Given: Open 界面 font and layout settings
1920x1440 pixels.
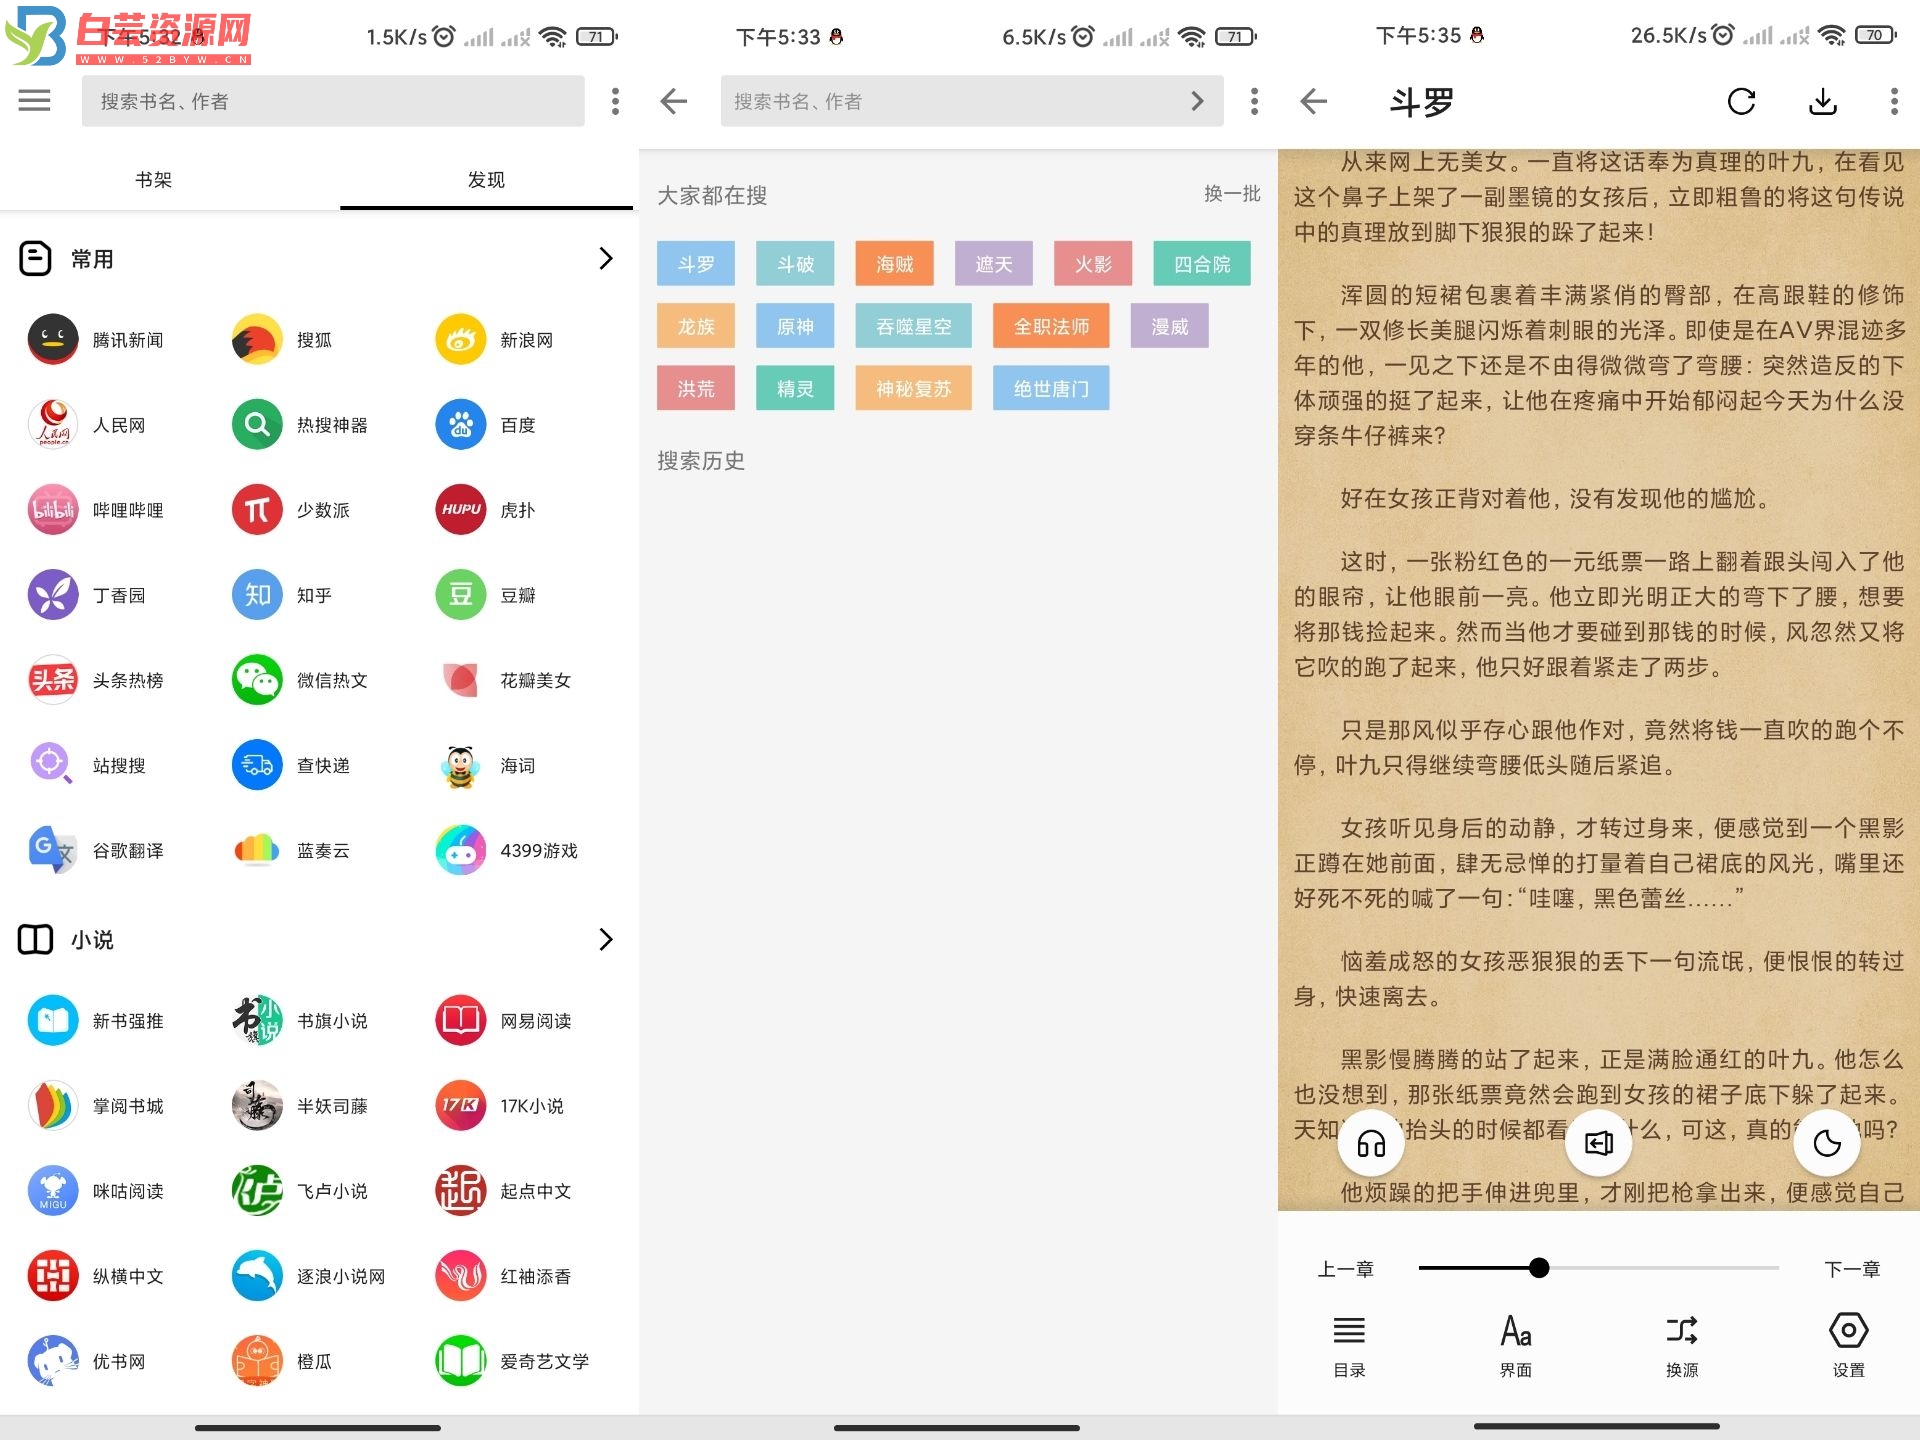Looking at the screenshot, I should (1516, 1347).
